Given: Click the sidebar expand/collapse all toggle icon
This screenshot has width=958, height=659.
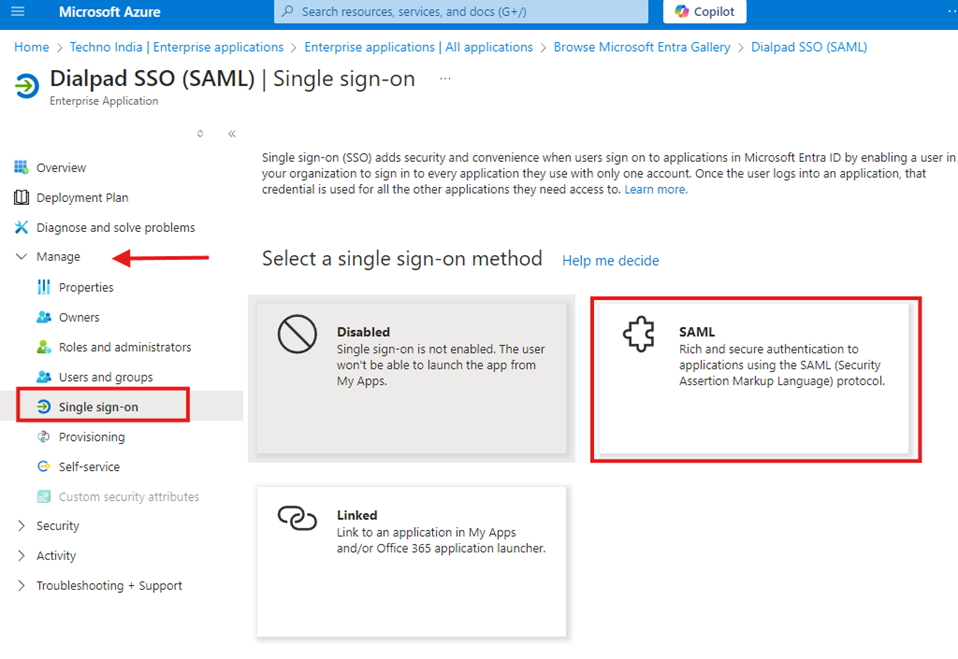Looking at the screenshot, I should click(x=200, y=134).
